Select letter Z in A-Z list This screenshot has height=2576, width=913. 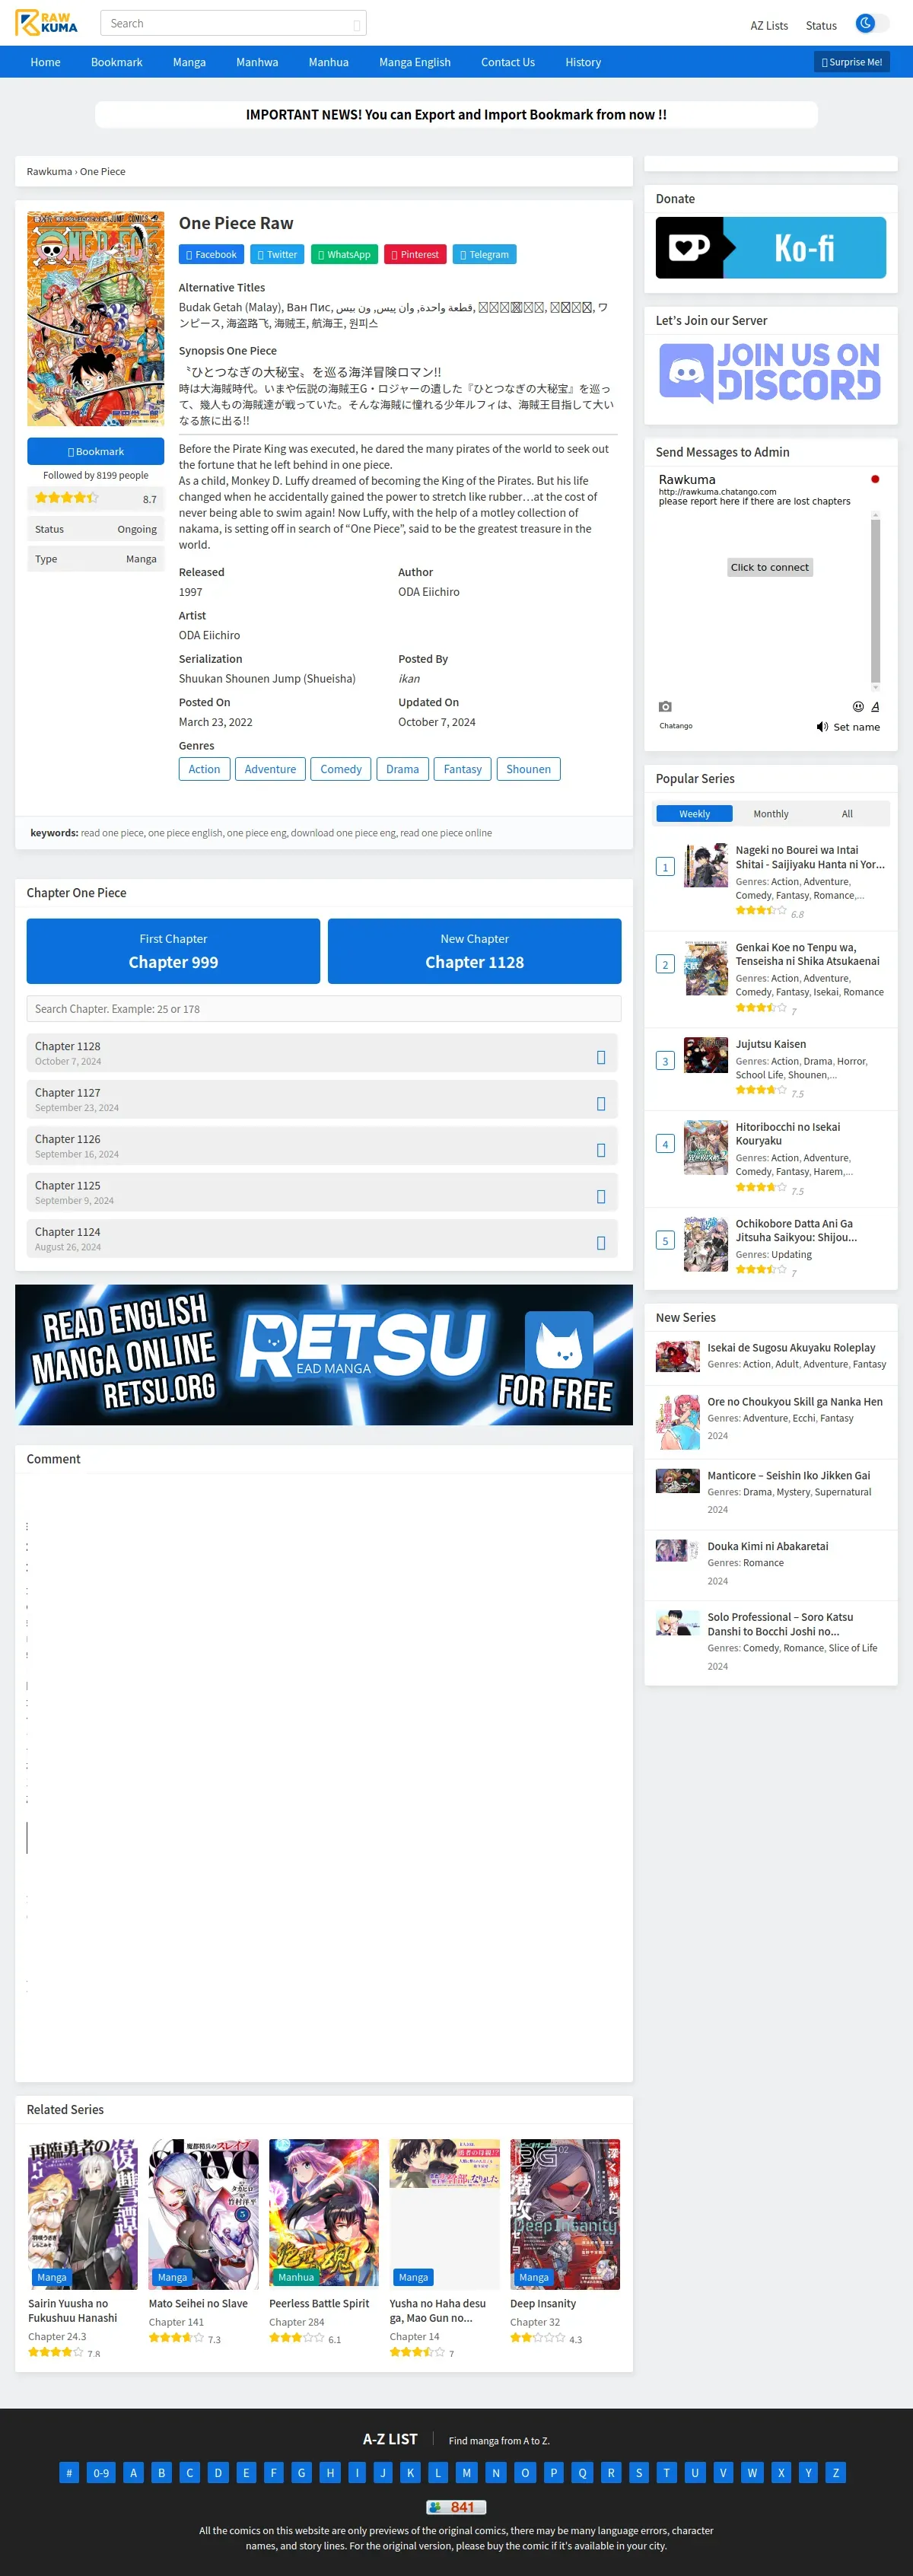pyautogui.click(x=836, y=2472)
